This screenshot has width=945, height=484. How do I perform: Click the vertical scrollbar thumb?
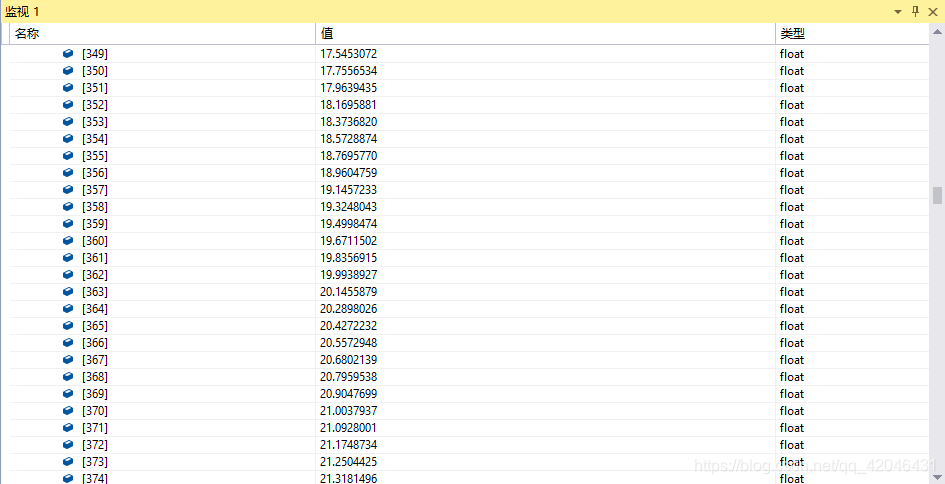(x=937, y=195)
